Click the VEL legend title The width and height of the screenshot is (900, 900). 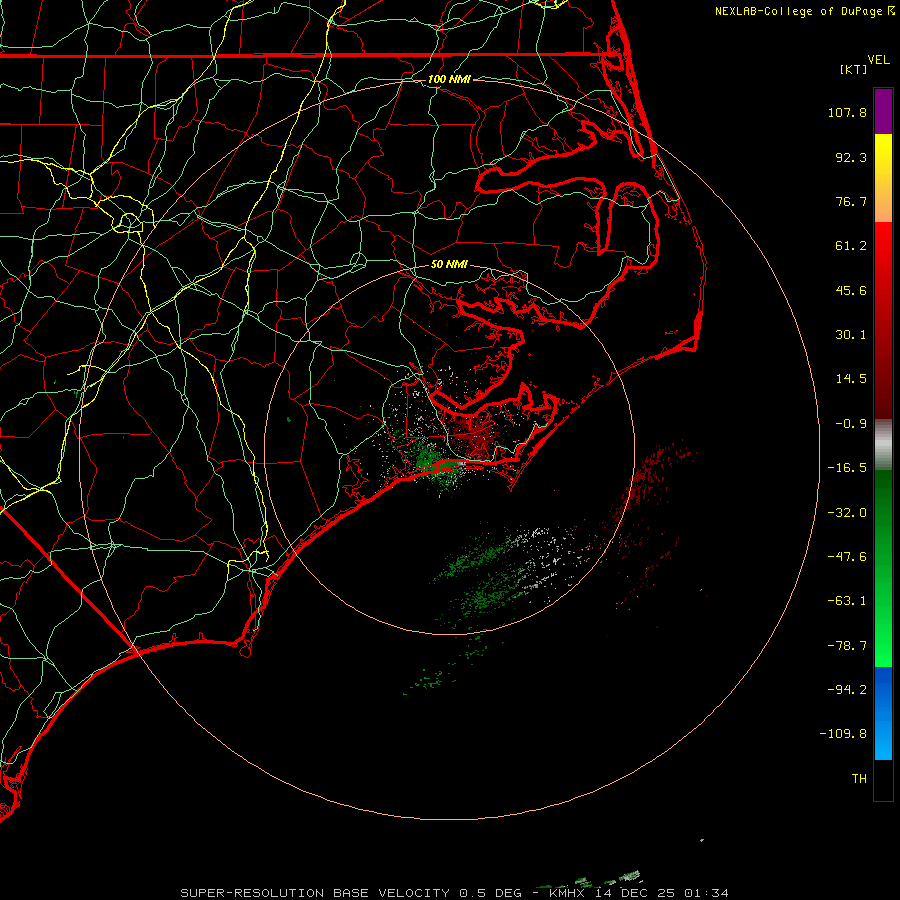click(x=878, y=60)
